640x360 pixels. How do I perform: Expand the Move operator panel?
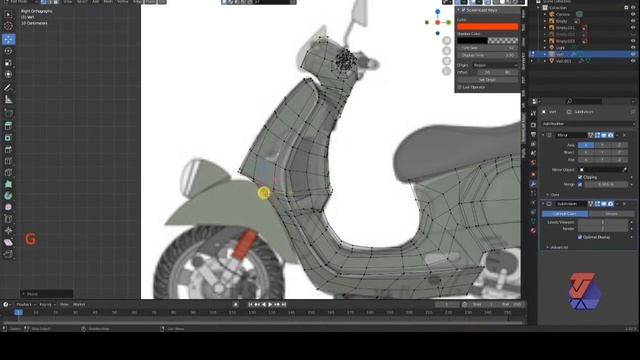point(47,294)
